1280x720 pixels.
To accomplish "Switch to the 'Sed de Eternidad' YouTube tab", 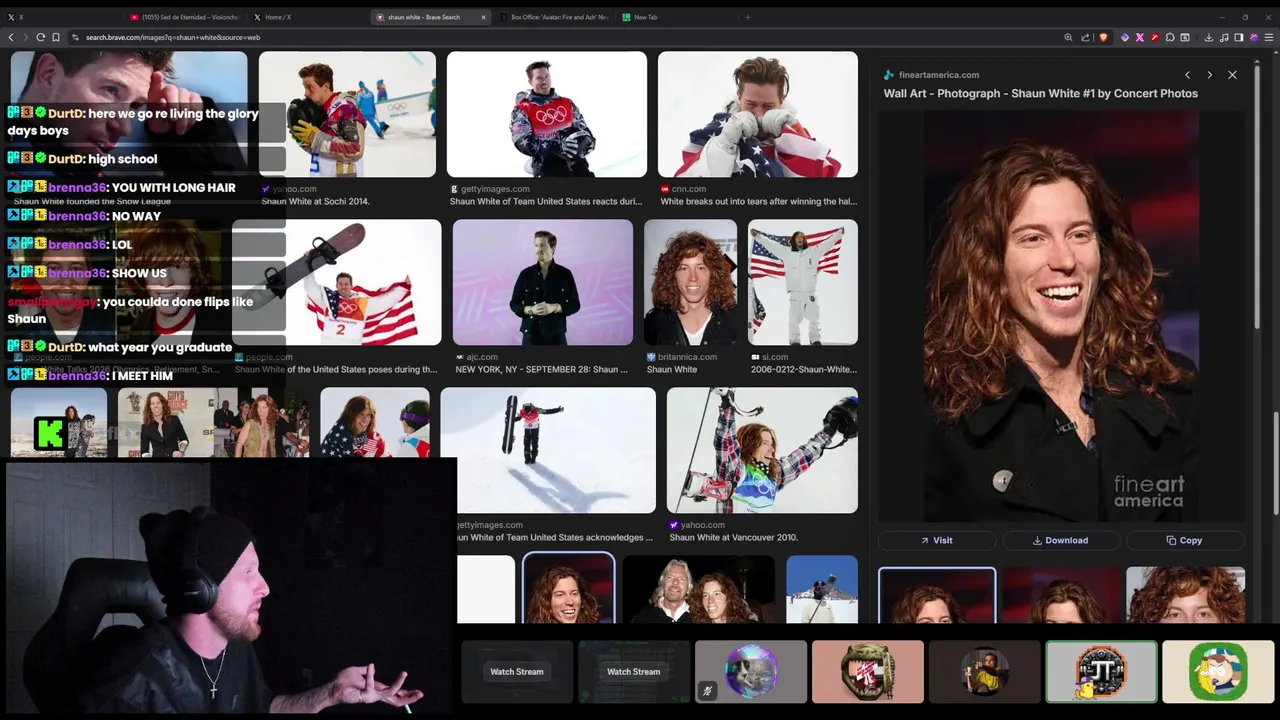I will tap(185, 17).
